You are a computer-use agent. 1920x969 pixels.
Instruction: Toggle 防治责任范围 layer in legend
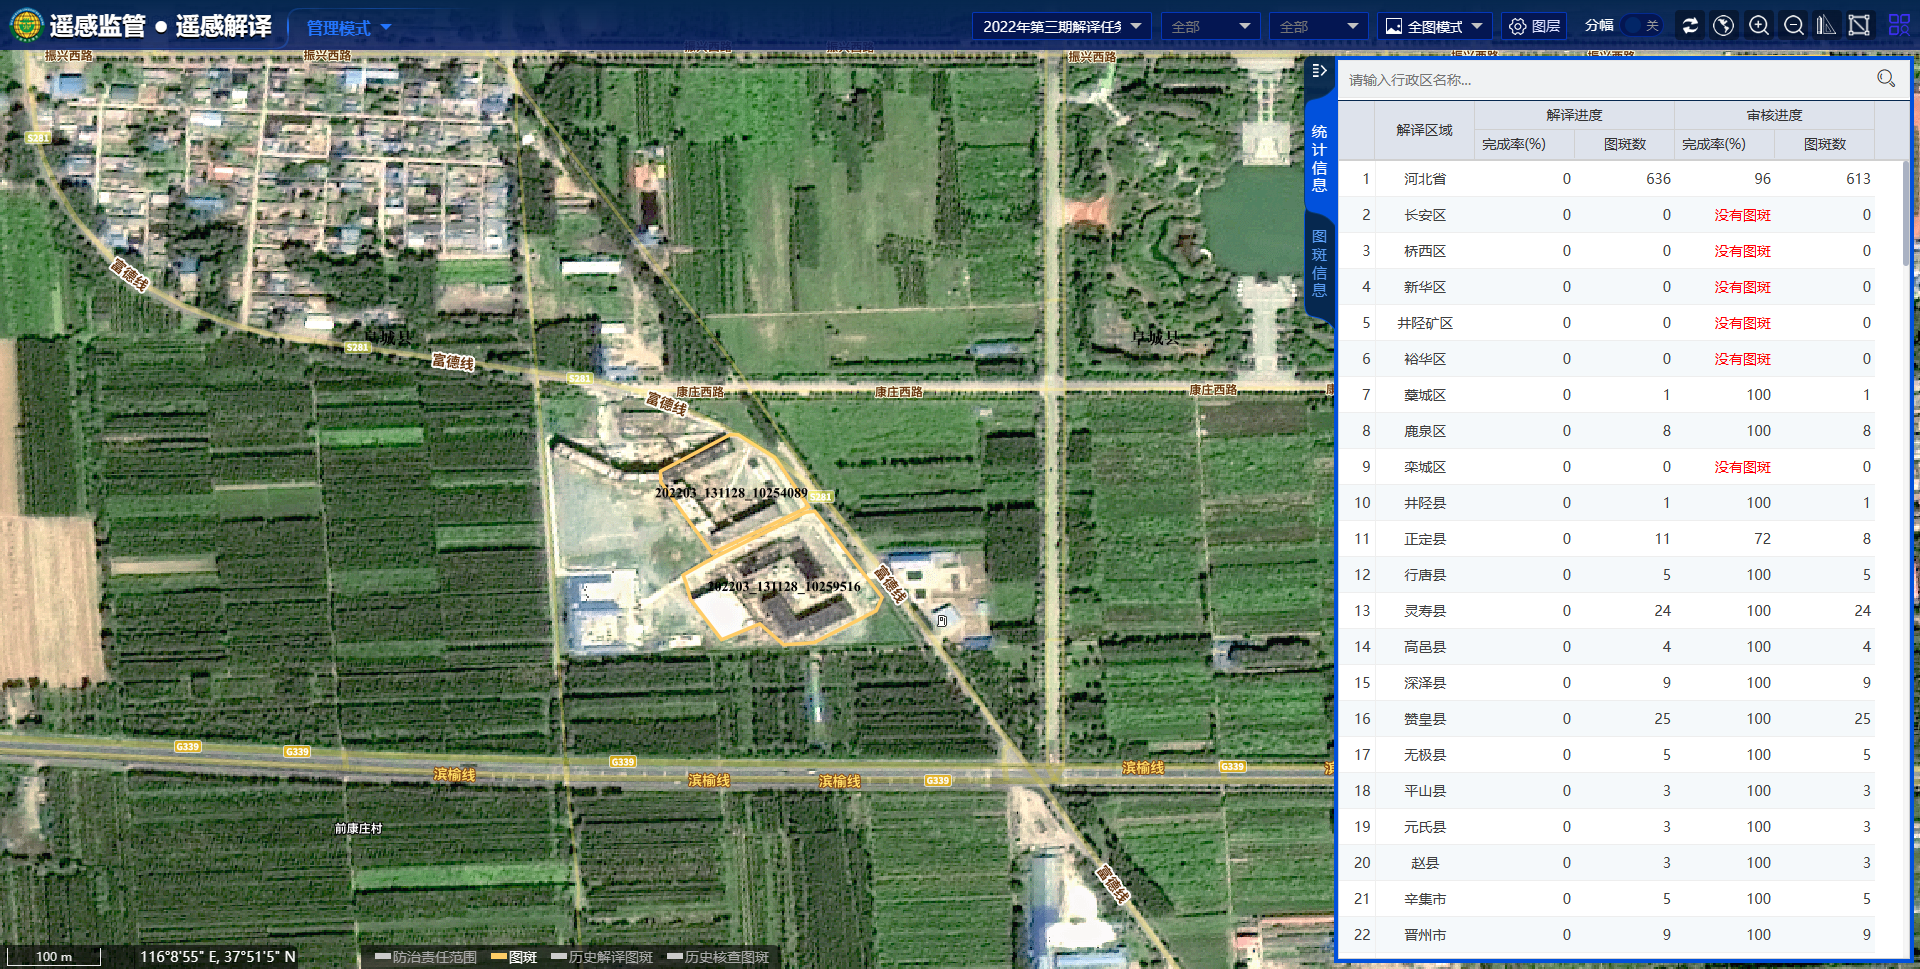[x=426, y=957]
